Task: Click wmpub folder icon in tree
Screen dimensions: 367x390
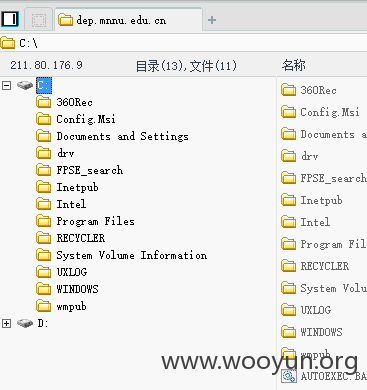Action: [x=44, y=306]
